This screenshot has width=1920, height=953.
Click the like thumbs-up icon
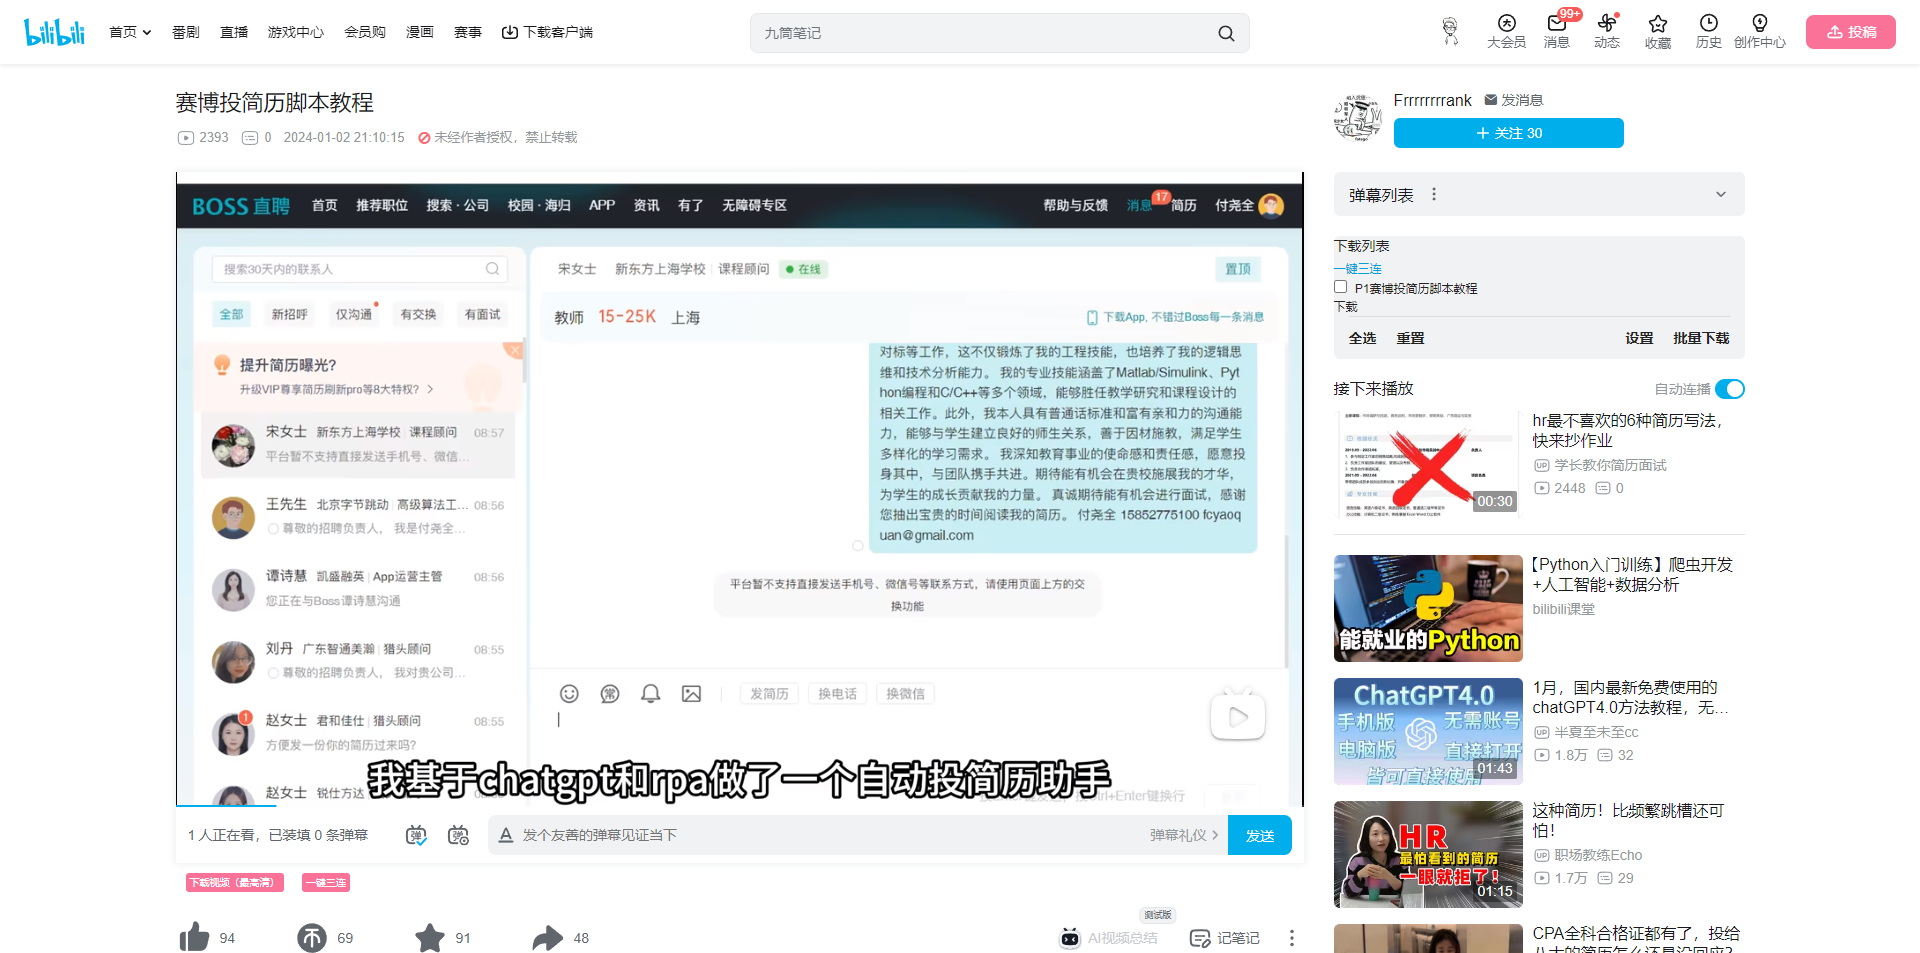click(x=194, y=937)
